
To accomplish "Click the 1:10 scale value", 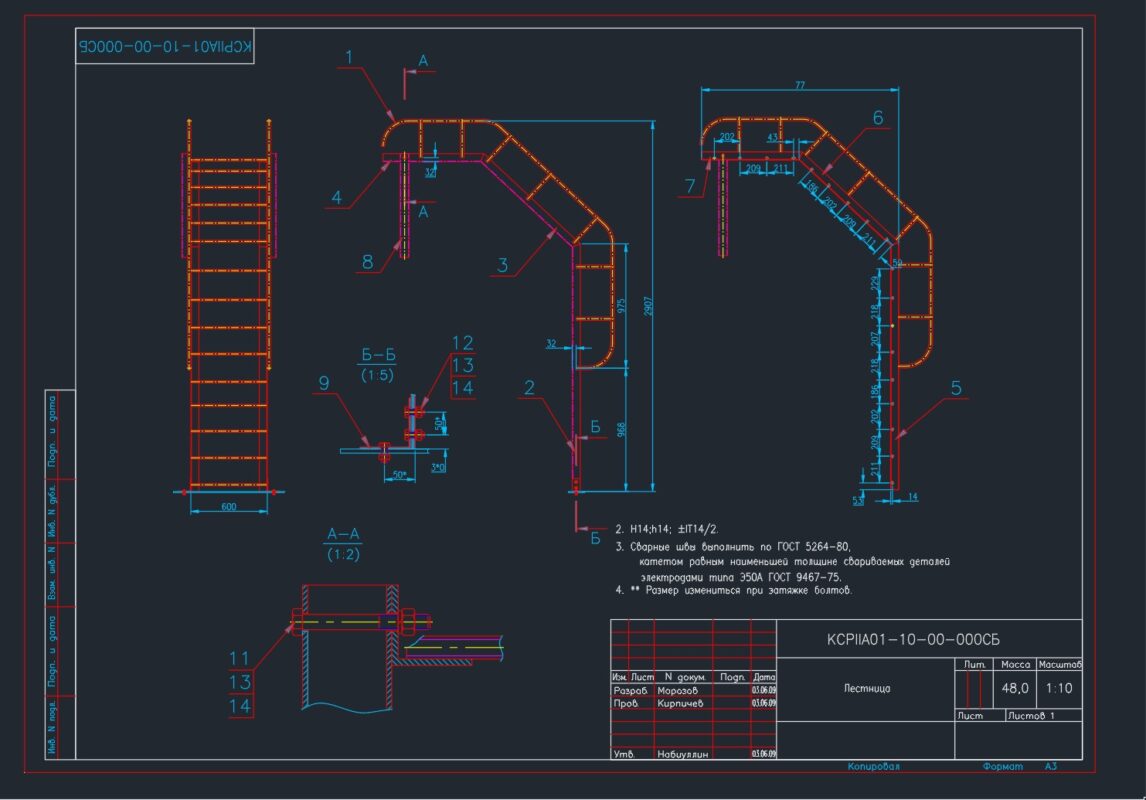I will (1059, 688).
